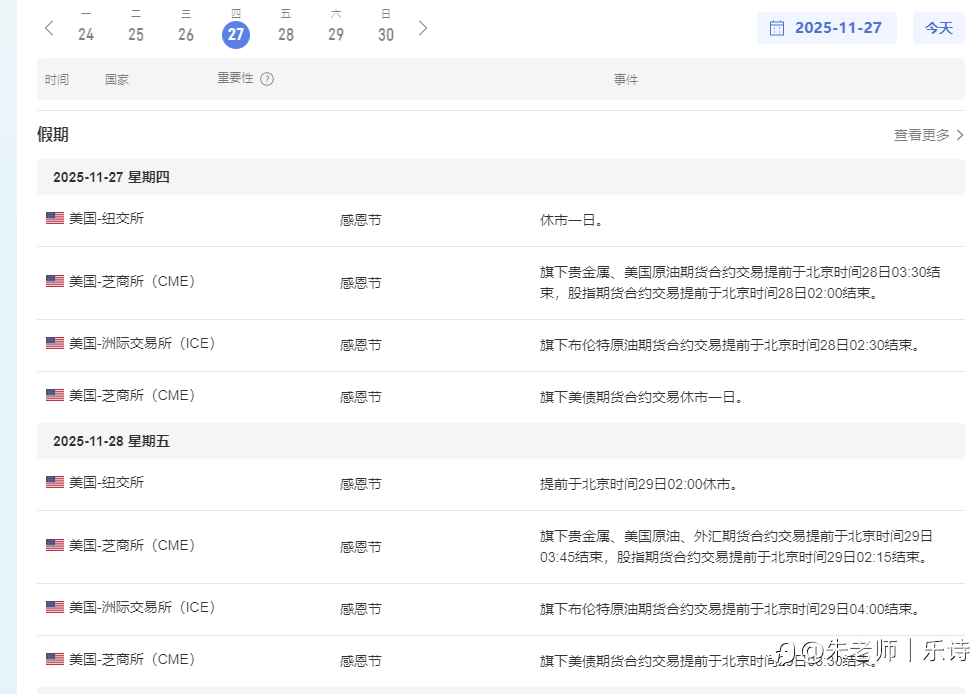This screenshot has width=980, height=694.
Task: Switch to Saturday 29 in week bar
Action: tap(336, 34)
